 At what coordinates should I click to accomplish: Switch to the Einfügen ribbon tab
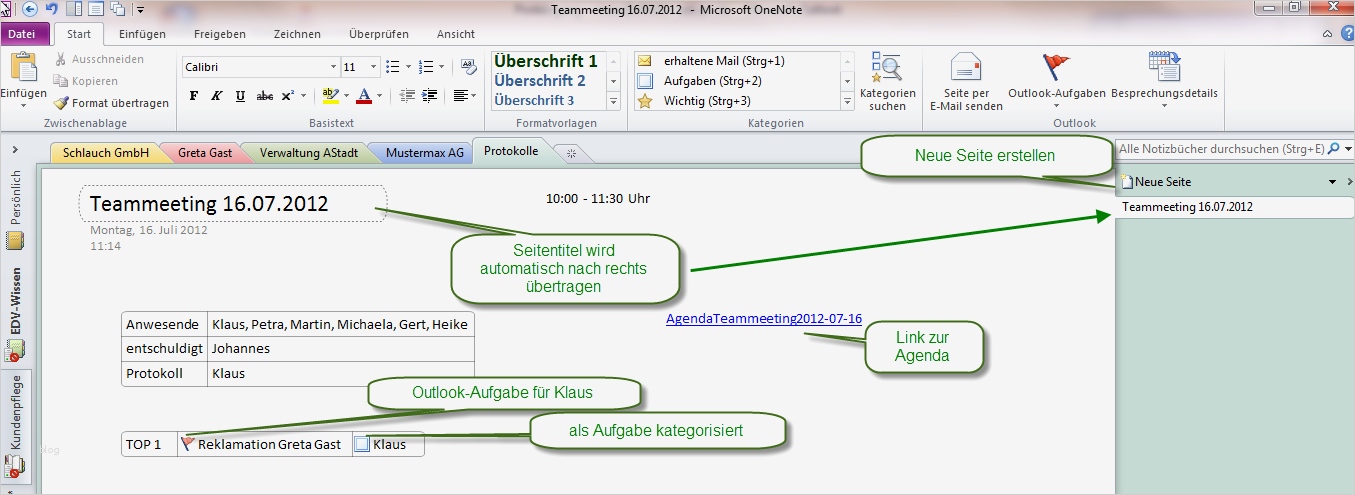tap(142, 34)
